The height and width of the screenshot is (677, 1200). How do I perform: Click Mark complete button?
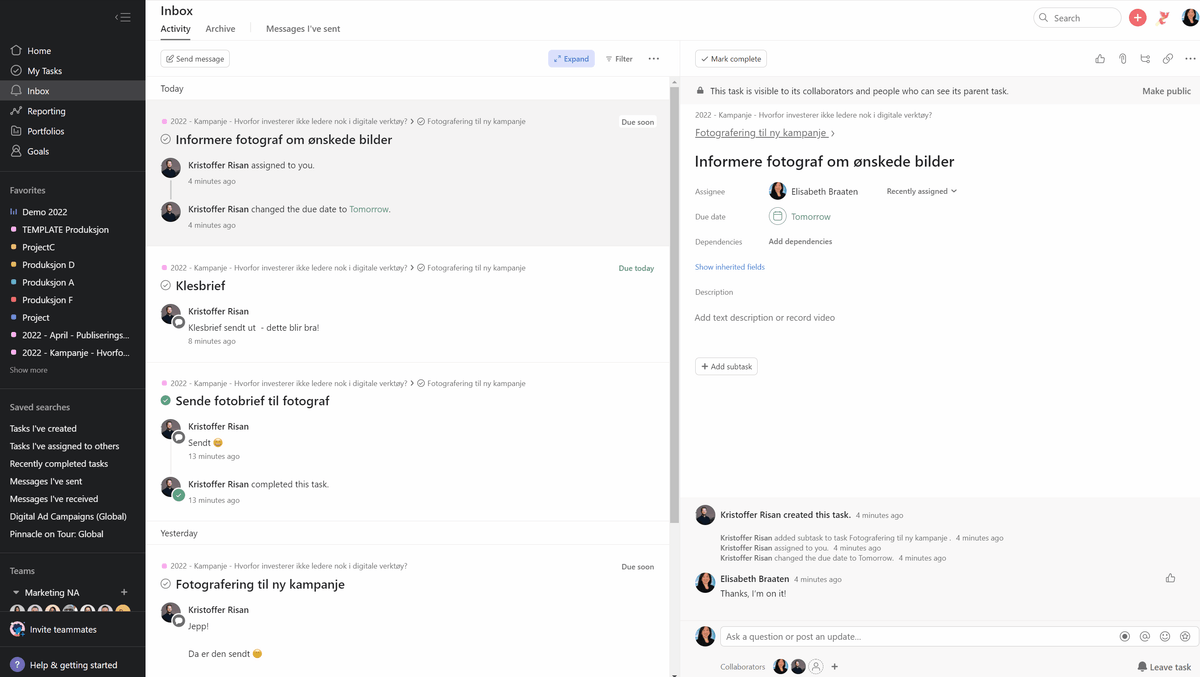pyautogui.click(x=731, y=59)
